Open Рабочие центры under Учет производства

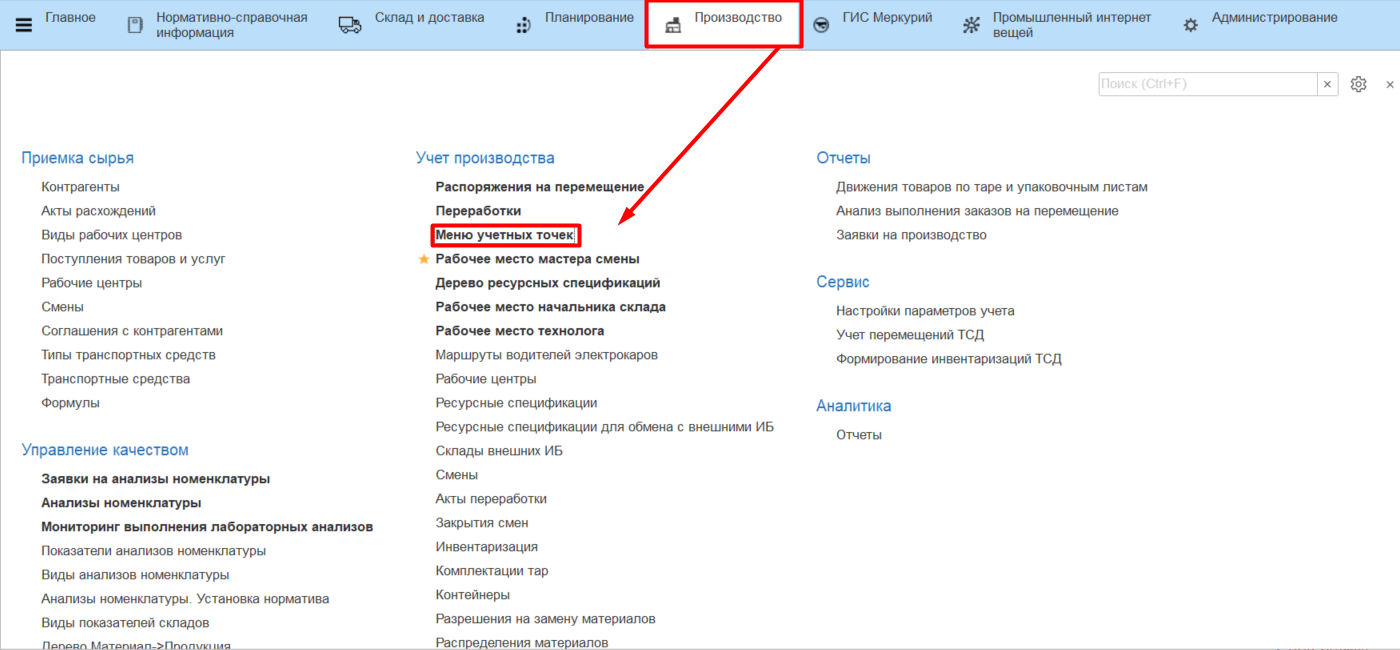point(486,379)
